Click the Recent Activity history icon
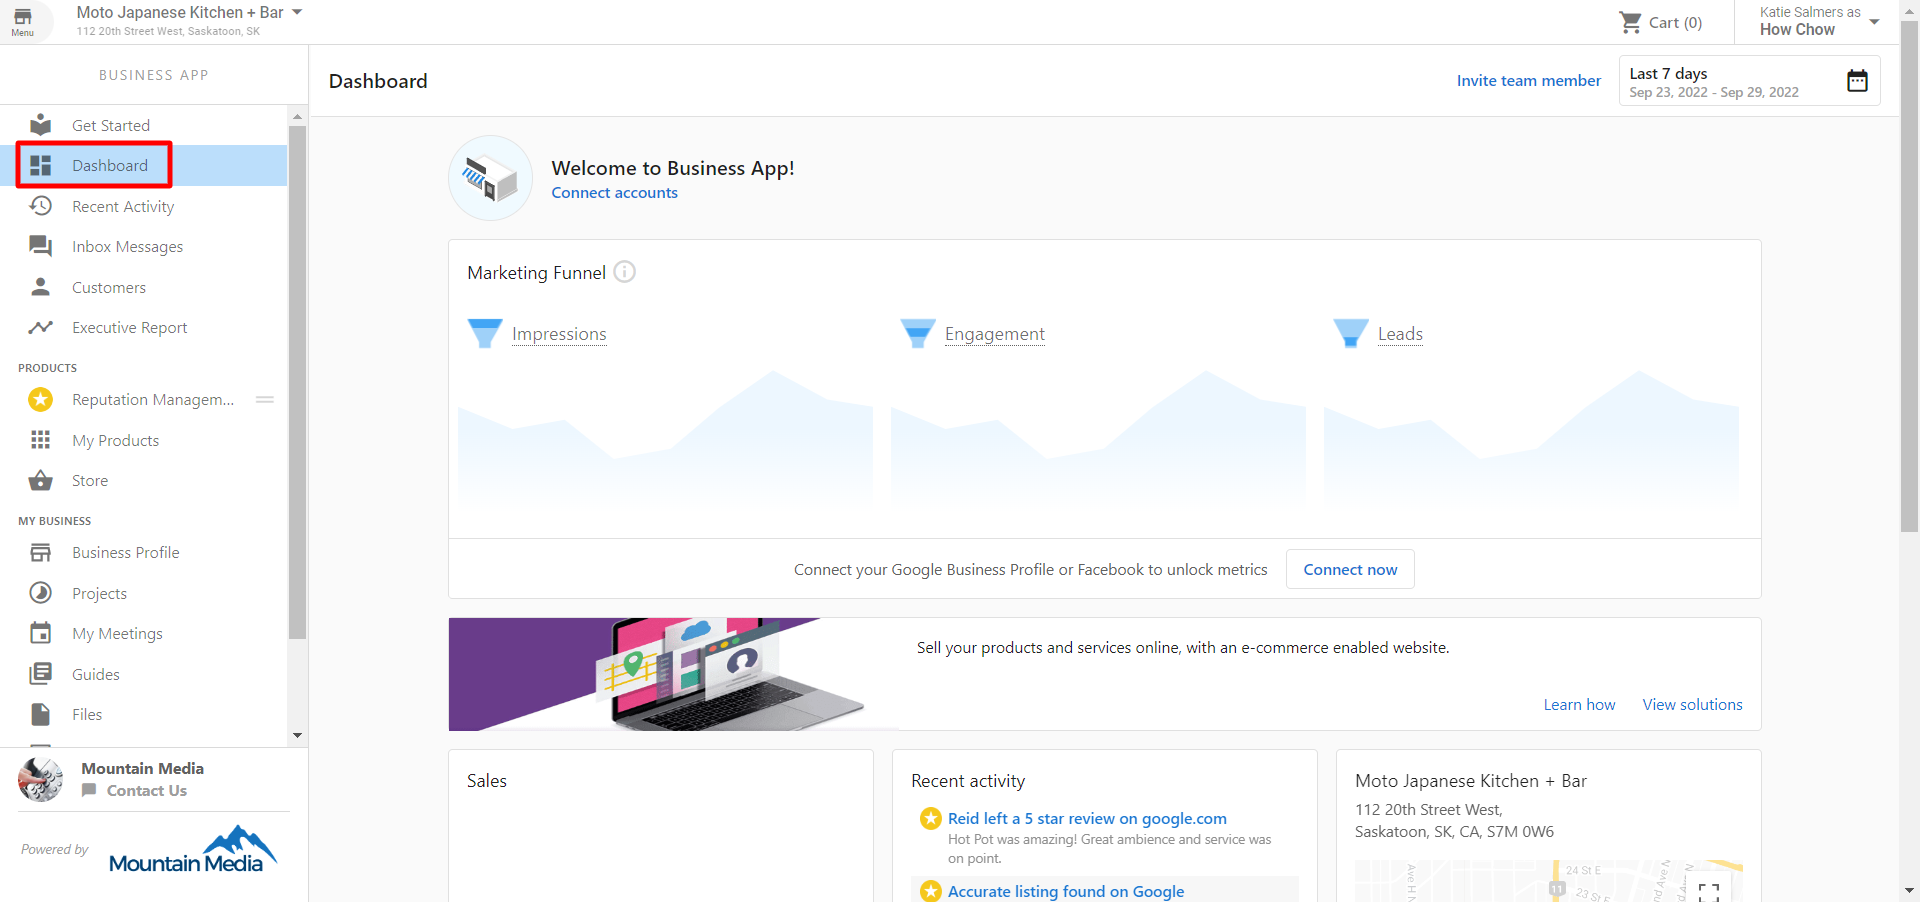 coord(41,206)
